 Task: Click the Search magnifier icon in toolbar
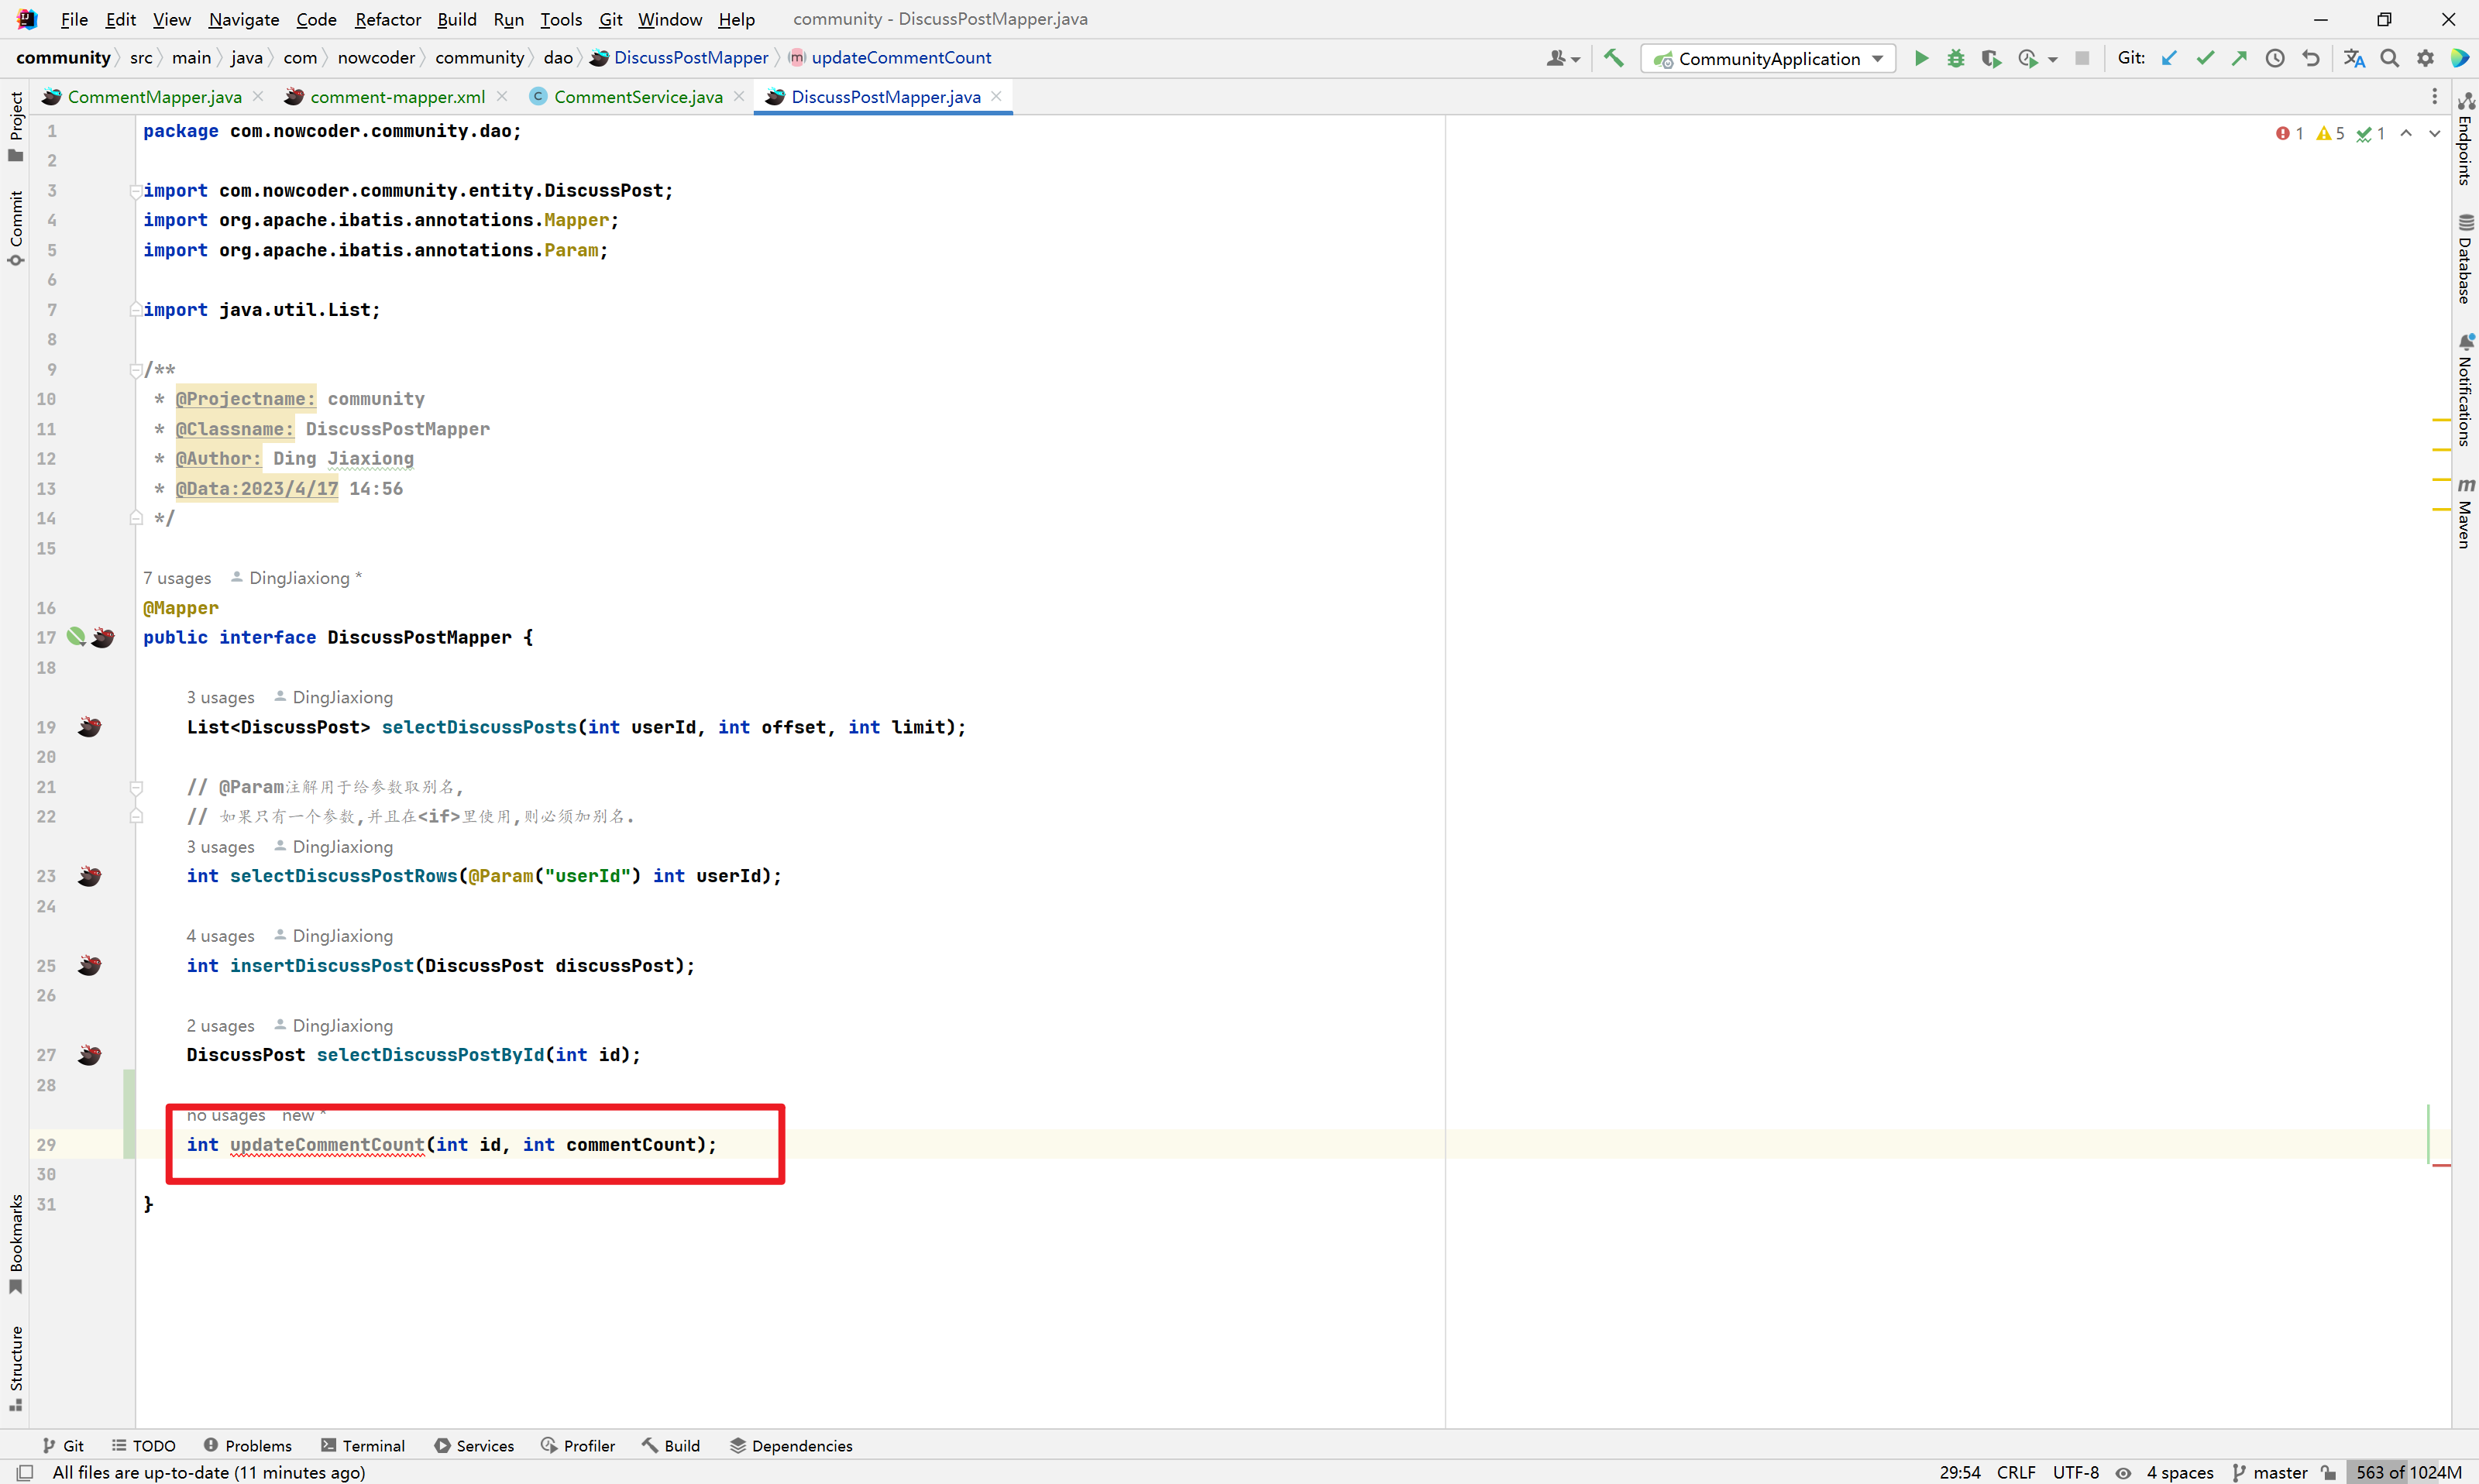2391,58
